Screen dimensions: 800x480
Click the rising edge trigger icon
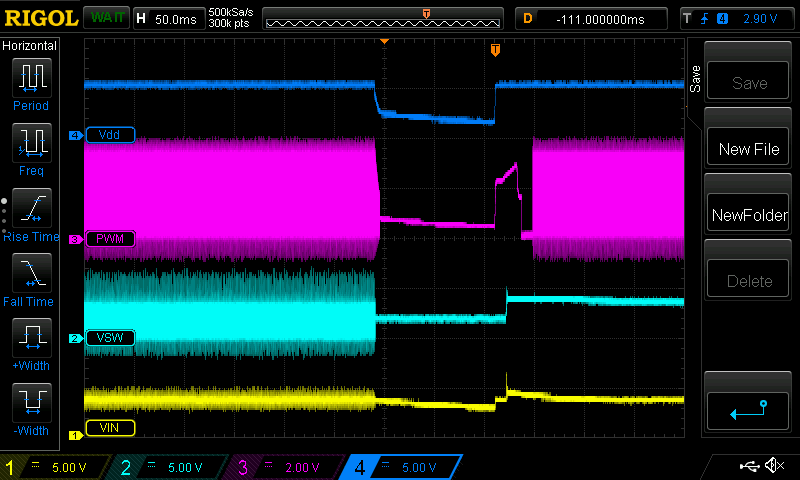tap(705, 19)
